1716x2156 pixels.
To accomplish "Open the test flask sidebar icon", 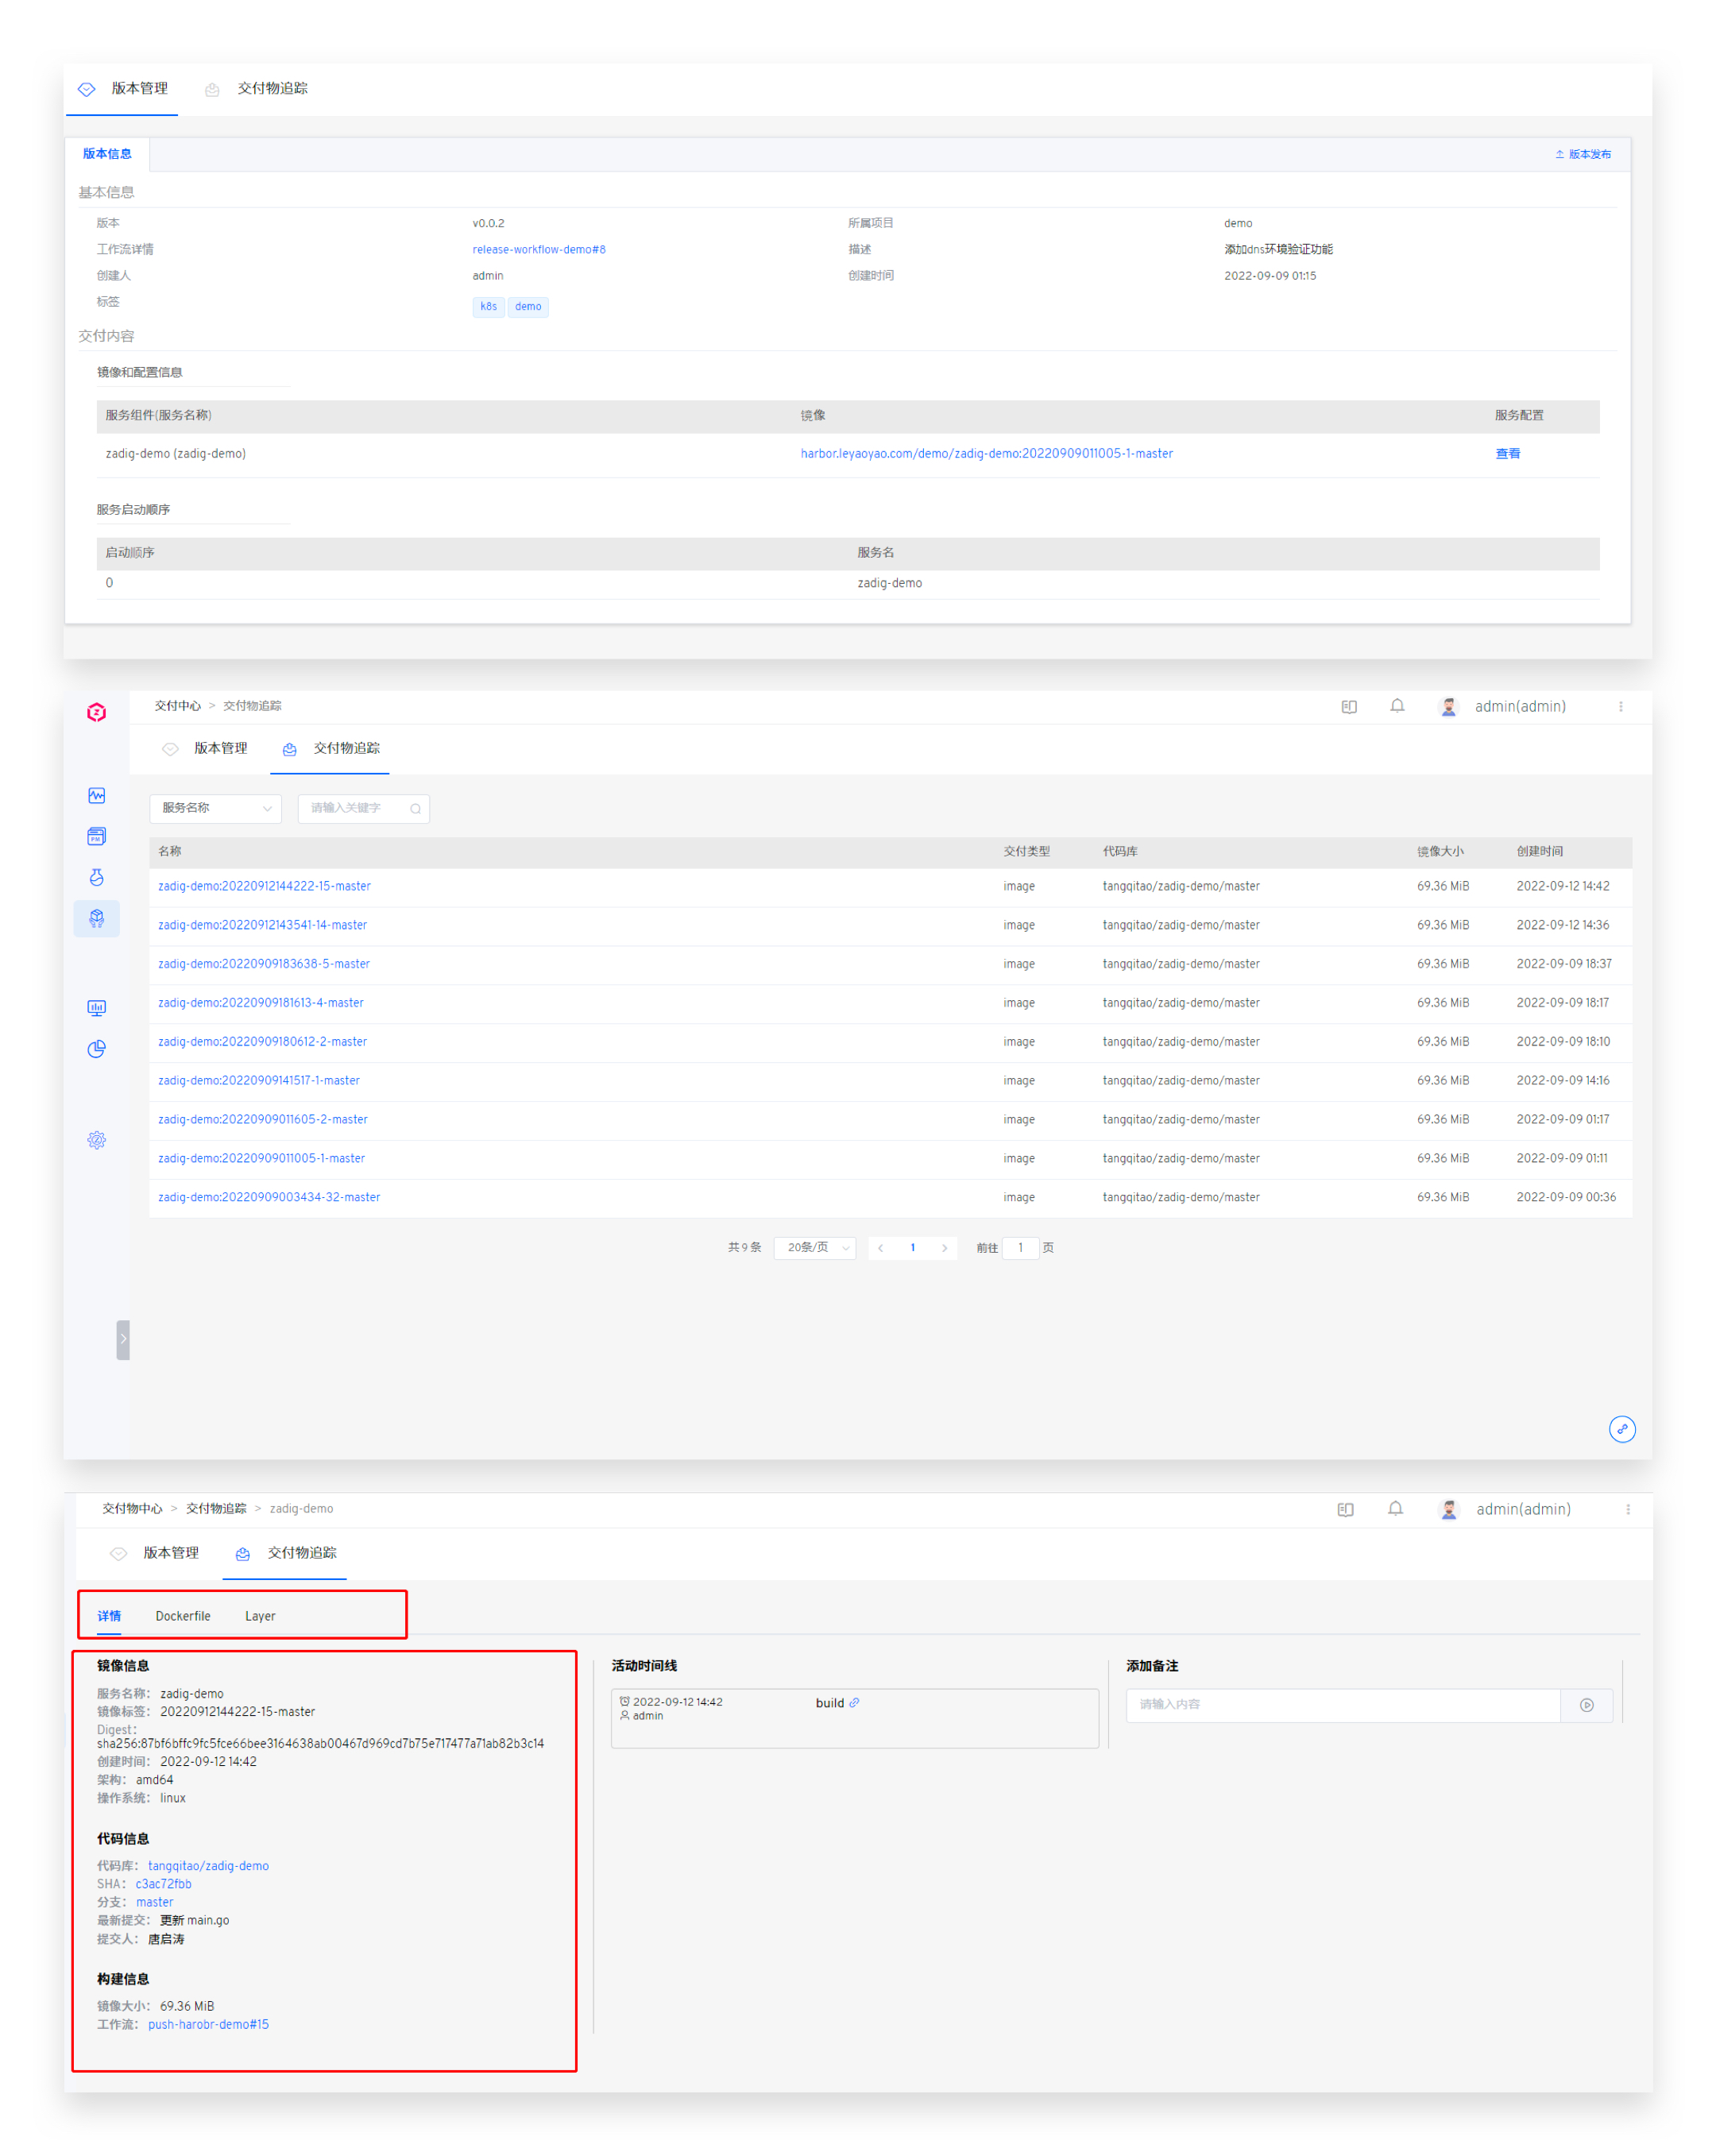I will pyautogui.click(x=96, y=877).
